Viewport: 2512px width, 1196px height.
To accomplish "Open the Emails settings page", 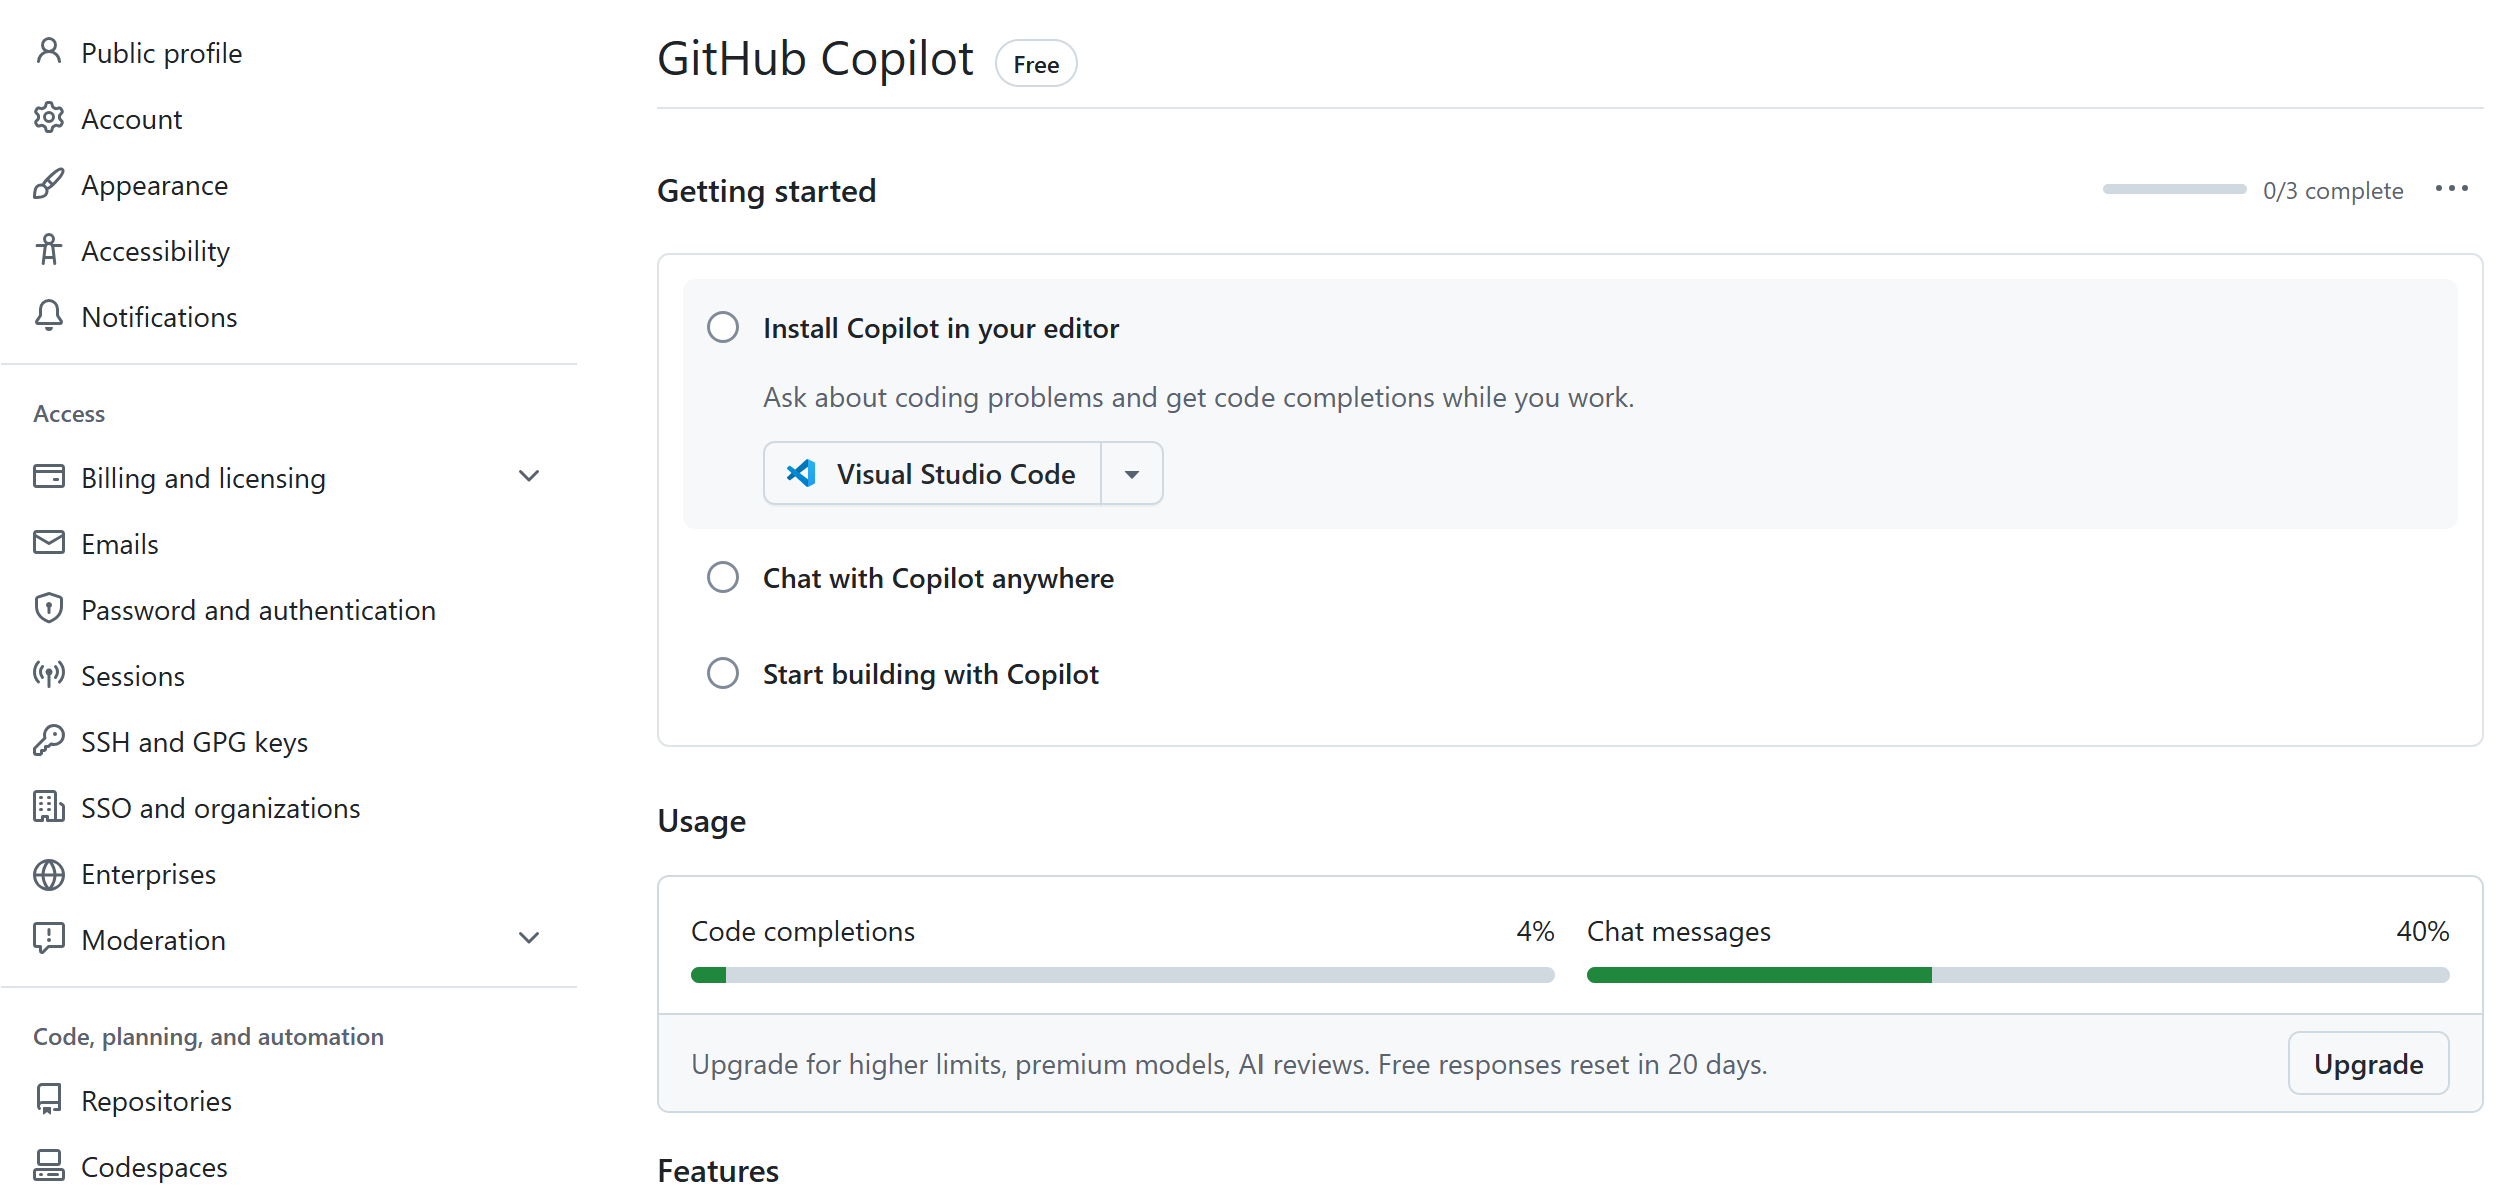I will click(x=120, y=544).
